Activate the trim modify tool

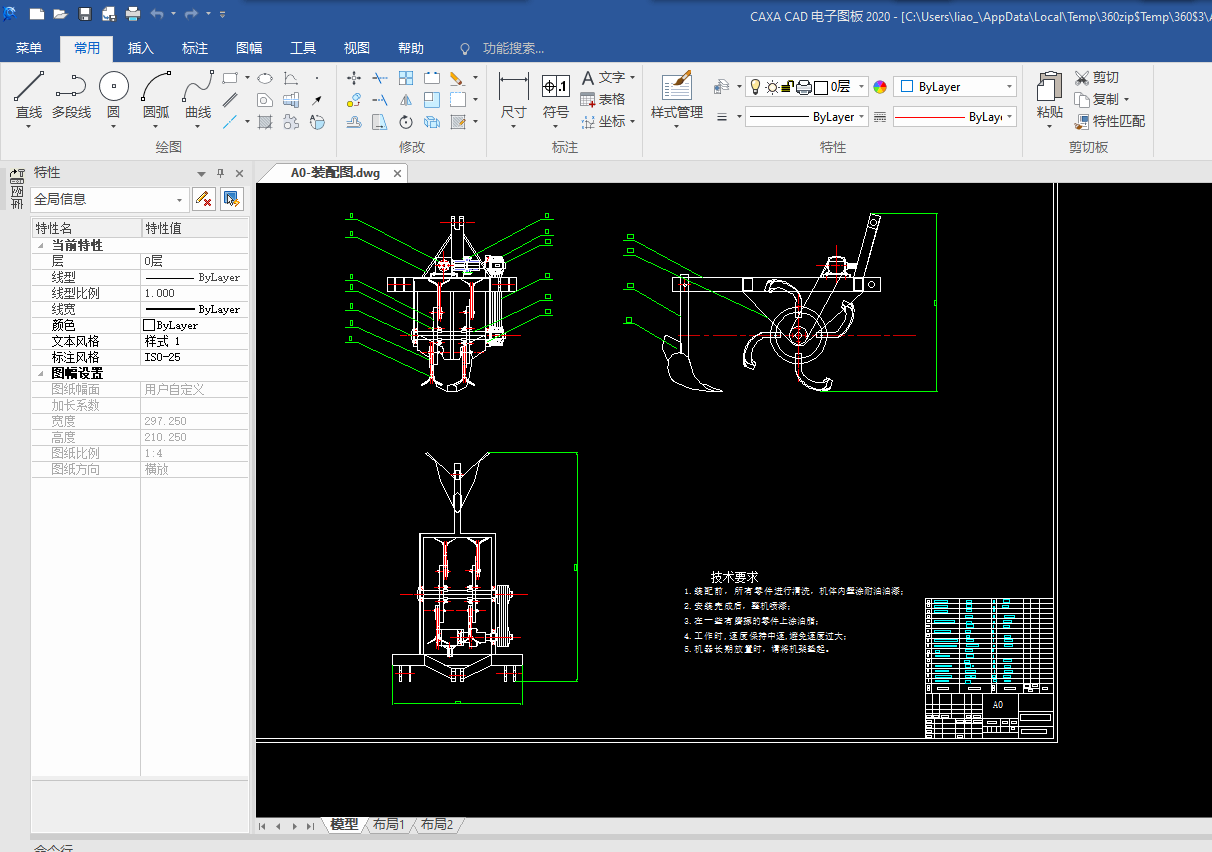[x=380, y=77]
